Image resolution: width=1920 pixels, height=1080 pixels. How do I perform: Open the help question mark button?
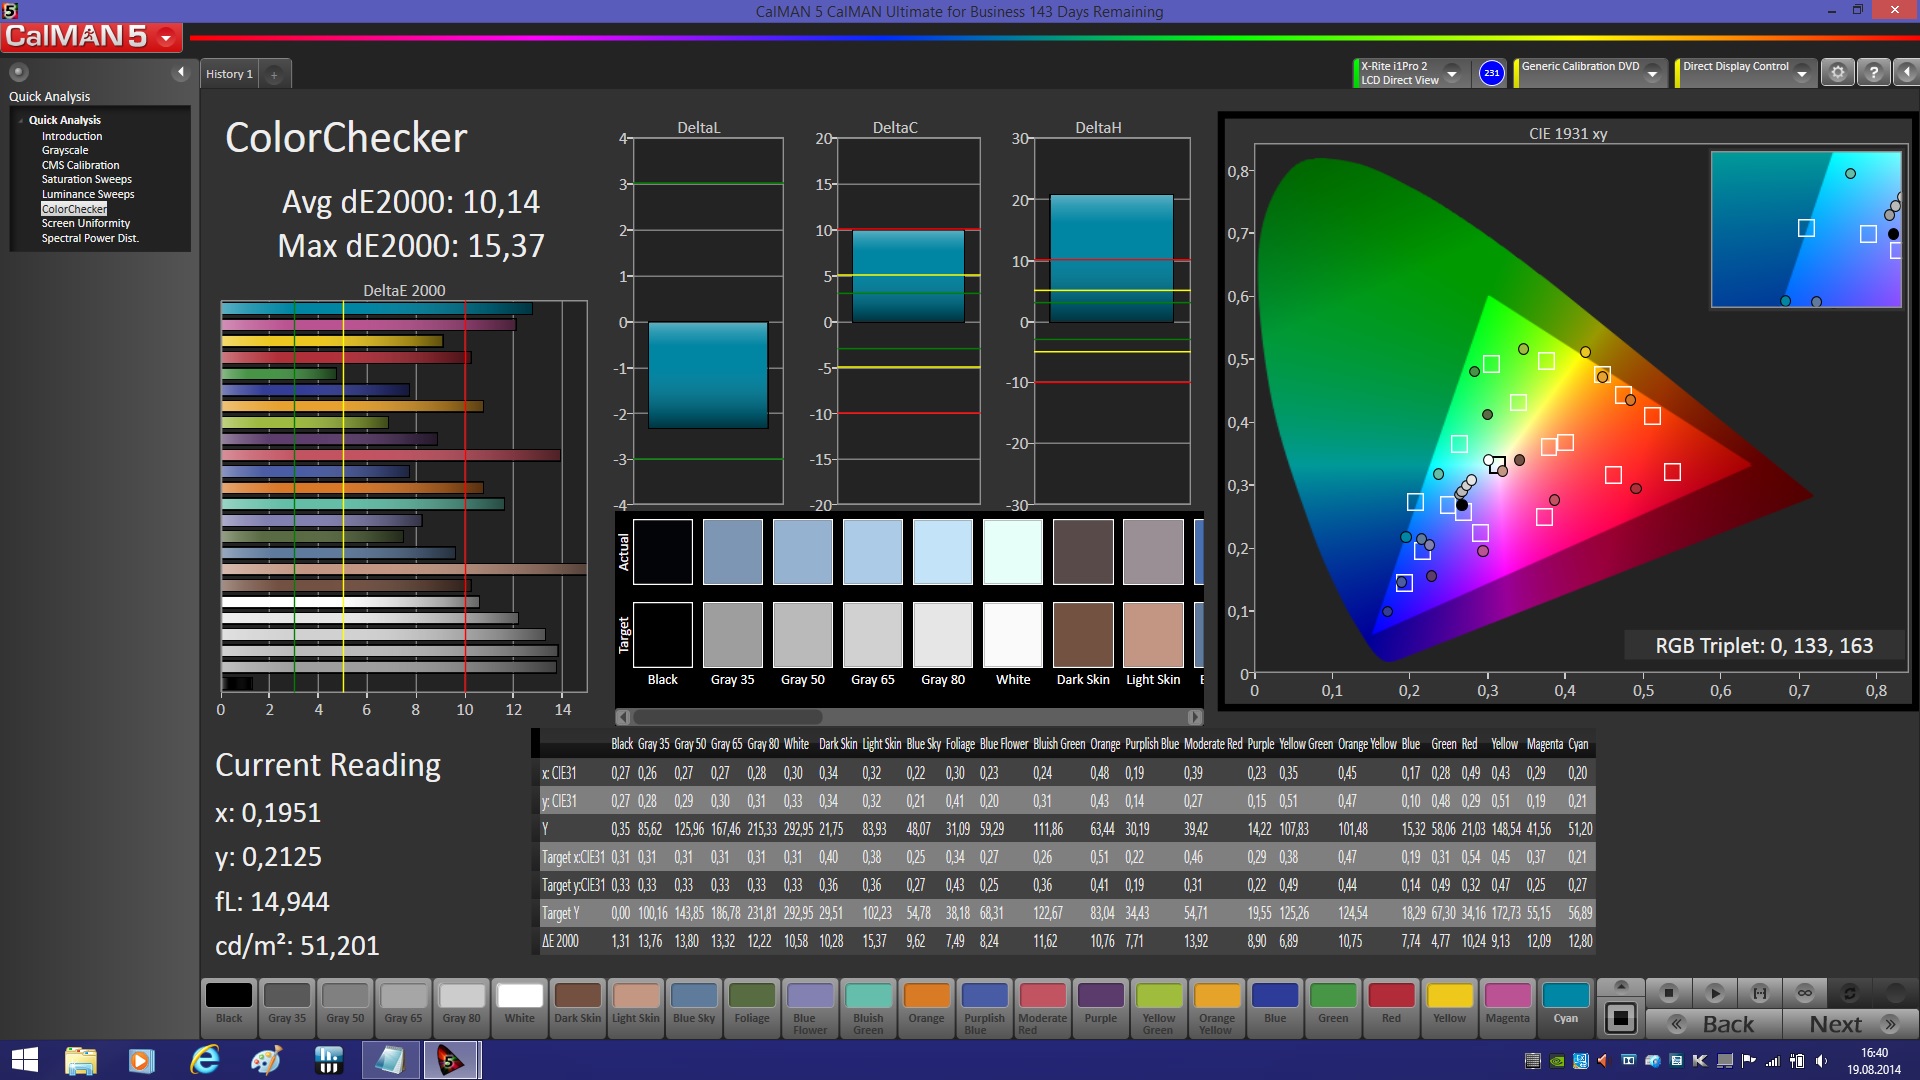click(x=1874, y=73)
